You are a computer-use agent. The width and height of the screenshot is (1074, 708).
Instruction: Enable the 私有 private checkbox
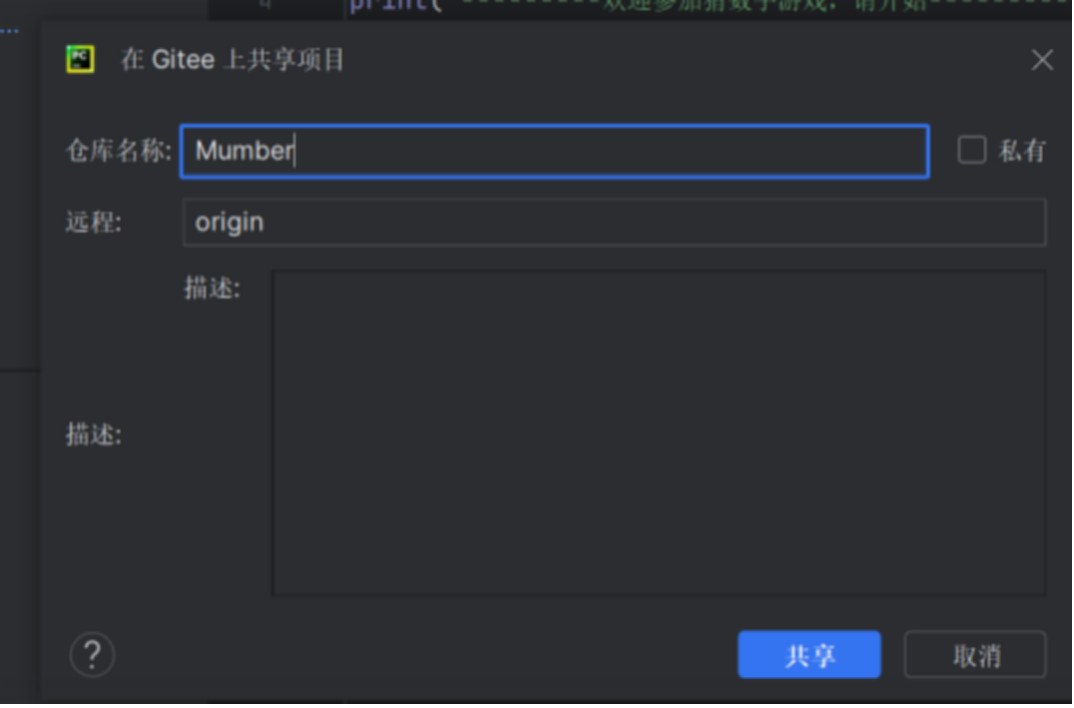pyautogui.click(x=971, y=150)
